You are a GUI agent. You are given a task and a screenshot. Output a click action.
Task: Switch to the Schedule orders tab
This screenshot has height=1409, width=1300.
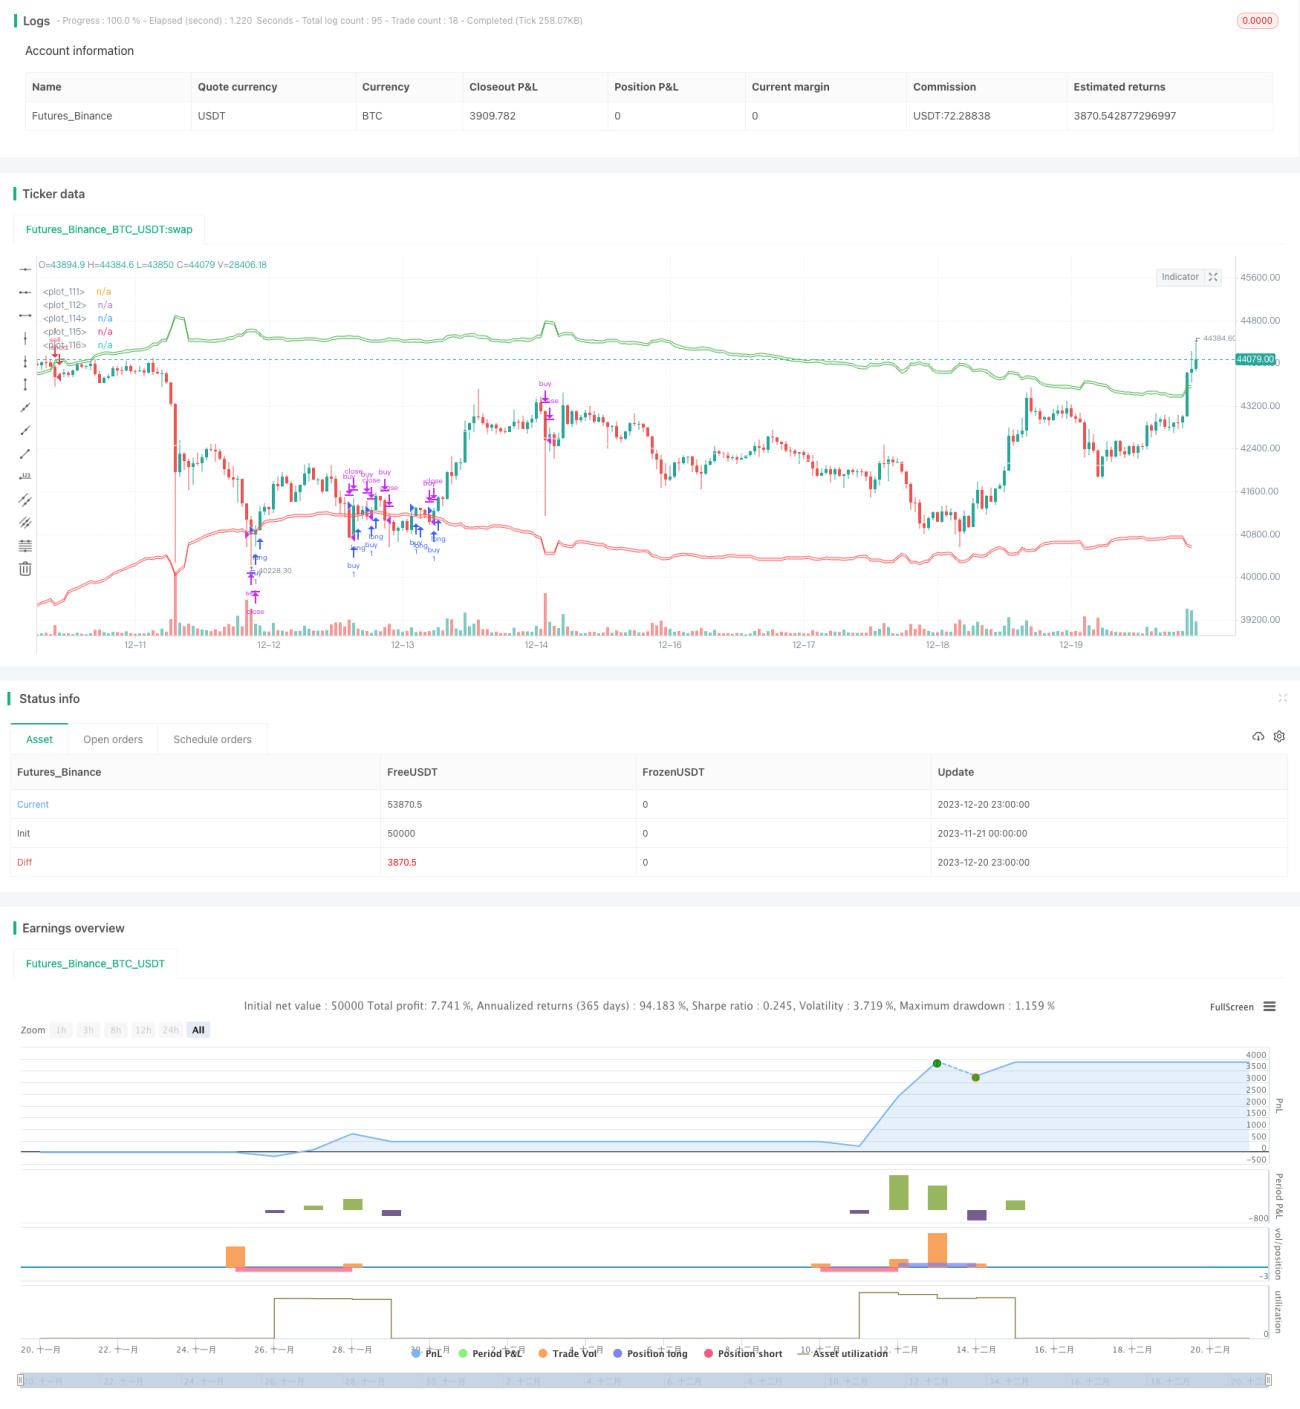212,739
